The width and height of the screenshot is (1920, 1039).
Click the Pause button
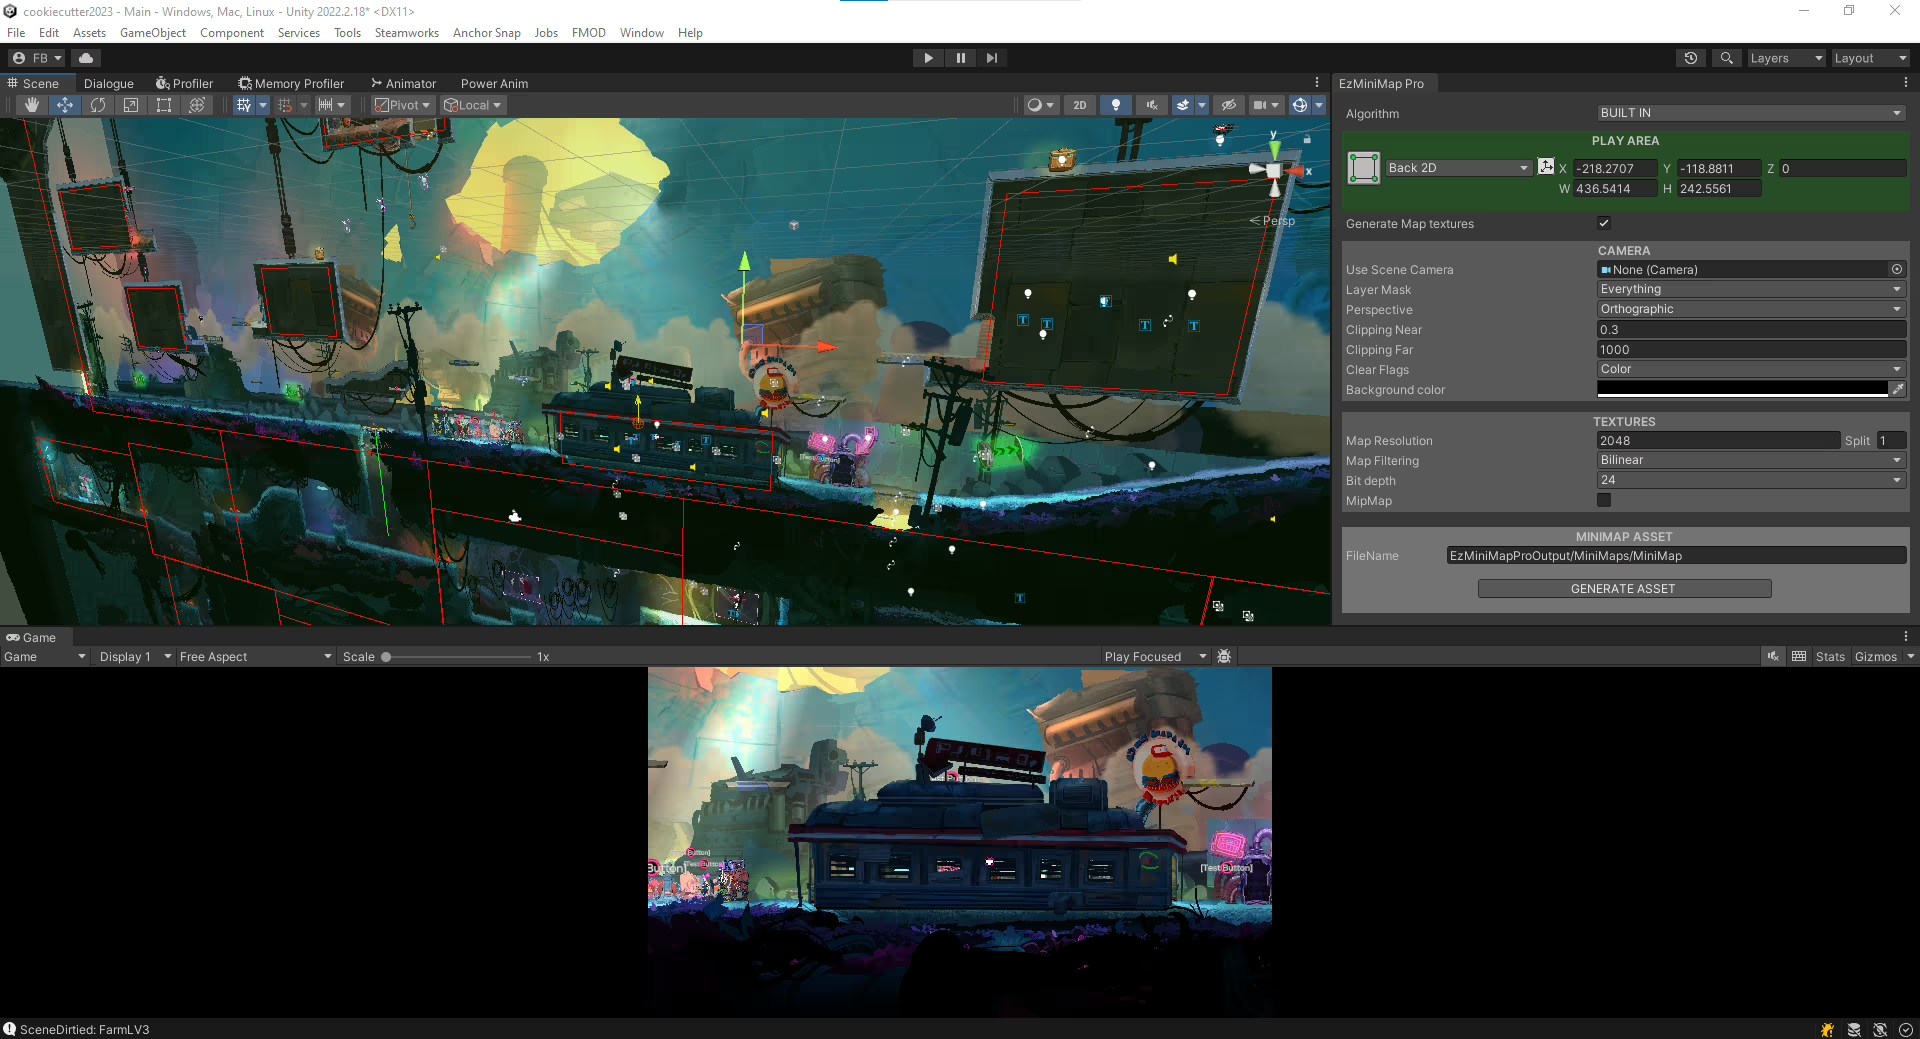click(960, 58)
